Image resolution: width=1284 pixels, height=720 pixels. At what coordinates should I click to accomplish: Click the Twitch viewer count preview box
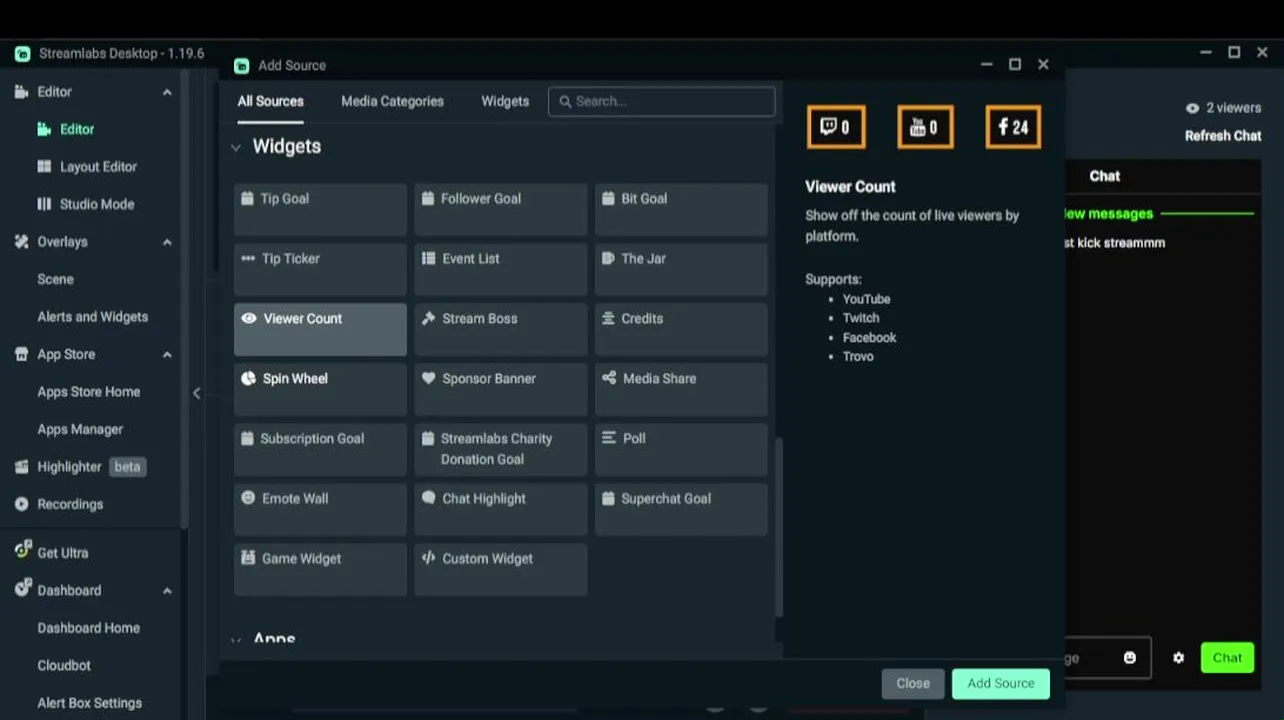pyautogui.click(x=836, y=127)
